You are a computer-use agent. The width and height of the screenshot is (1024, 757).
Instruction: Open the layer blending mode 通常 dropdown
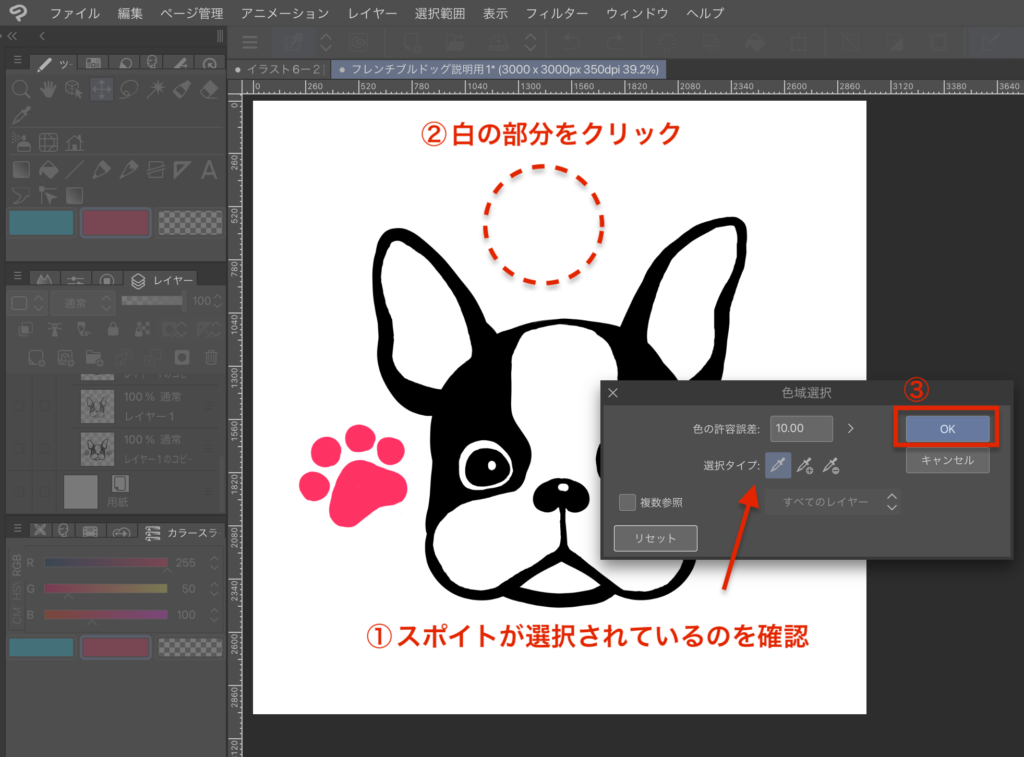point(82,301)
